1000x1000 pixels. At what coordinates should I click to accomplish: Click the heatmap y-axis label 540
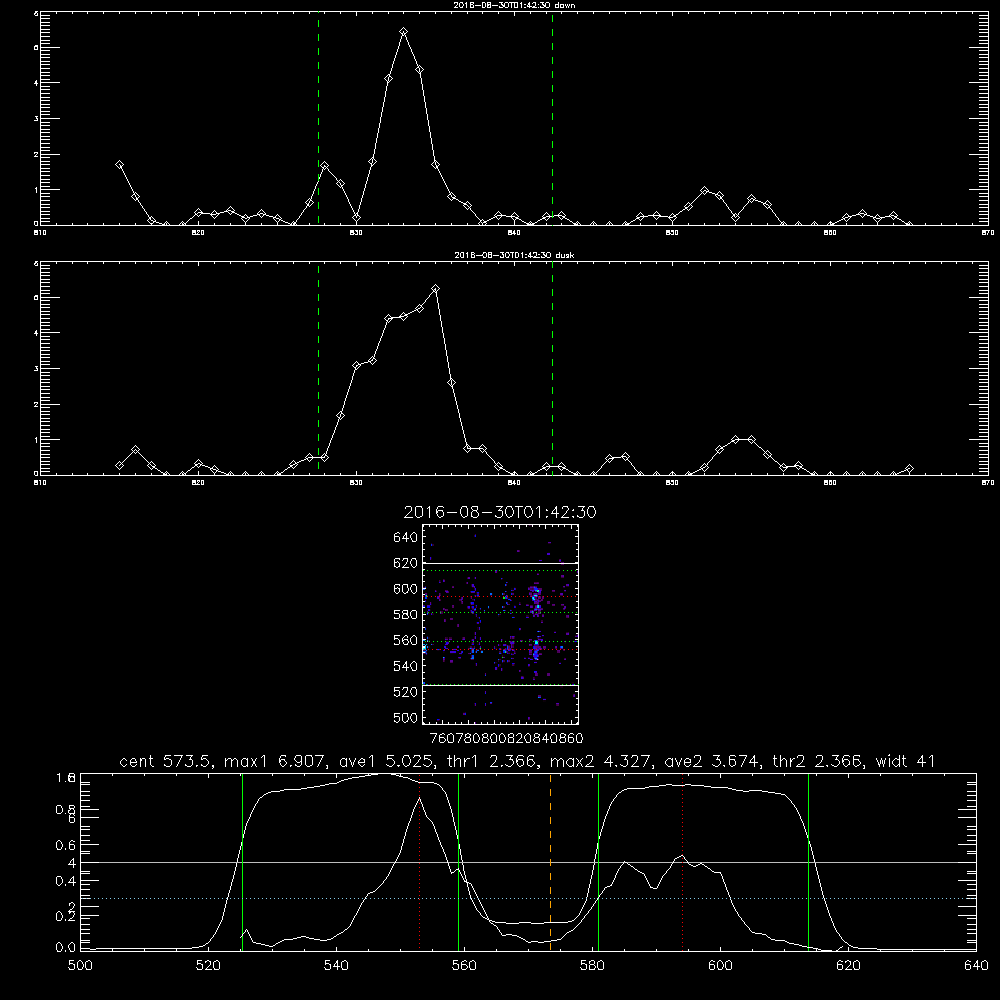[406, 666]
